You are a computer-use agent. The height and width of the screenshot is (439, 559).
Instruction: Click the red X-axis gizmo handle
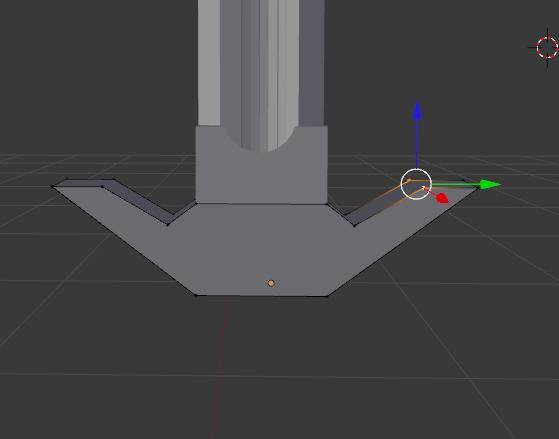point(442,198)
